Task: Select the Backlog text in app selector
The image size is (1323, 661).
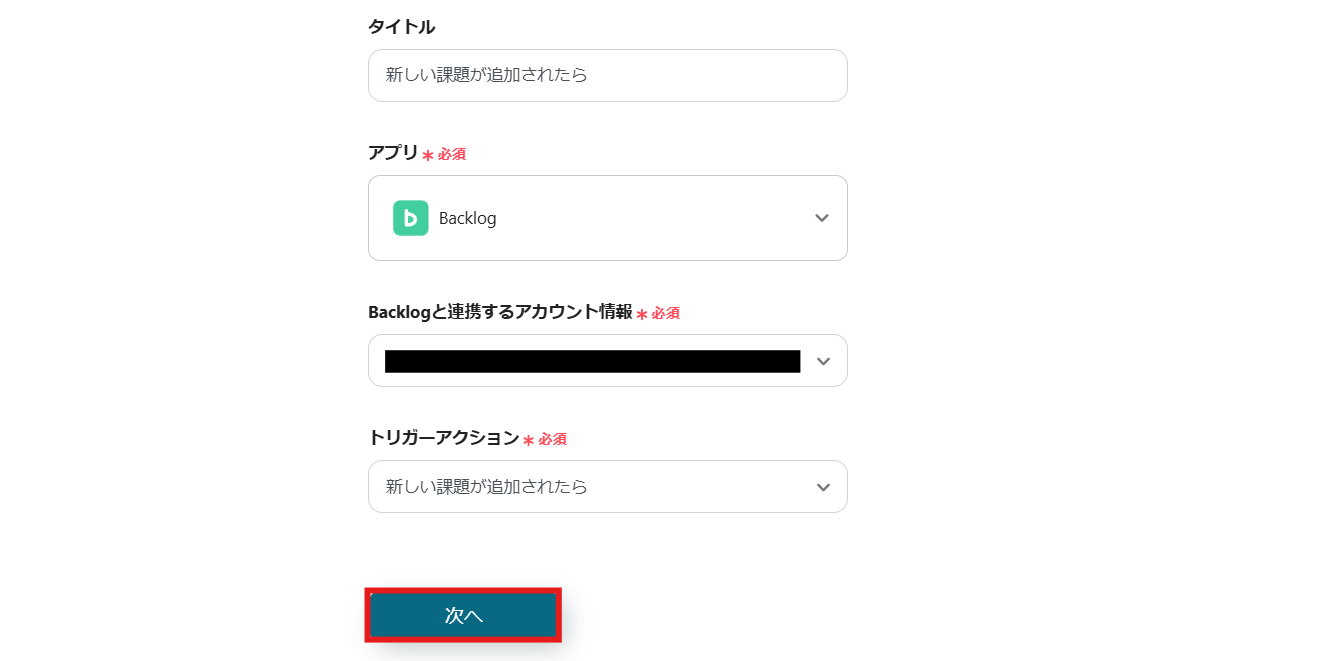Action: 467,218
